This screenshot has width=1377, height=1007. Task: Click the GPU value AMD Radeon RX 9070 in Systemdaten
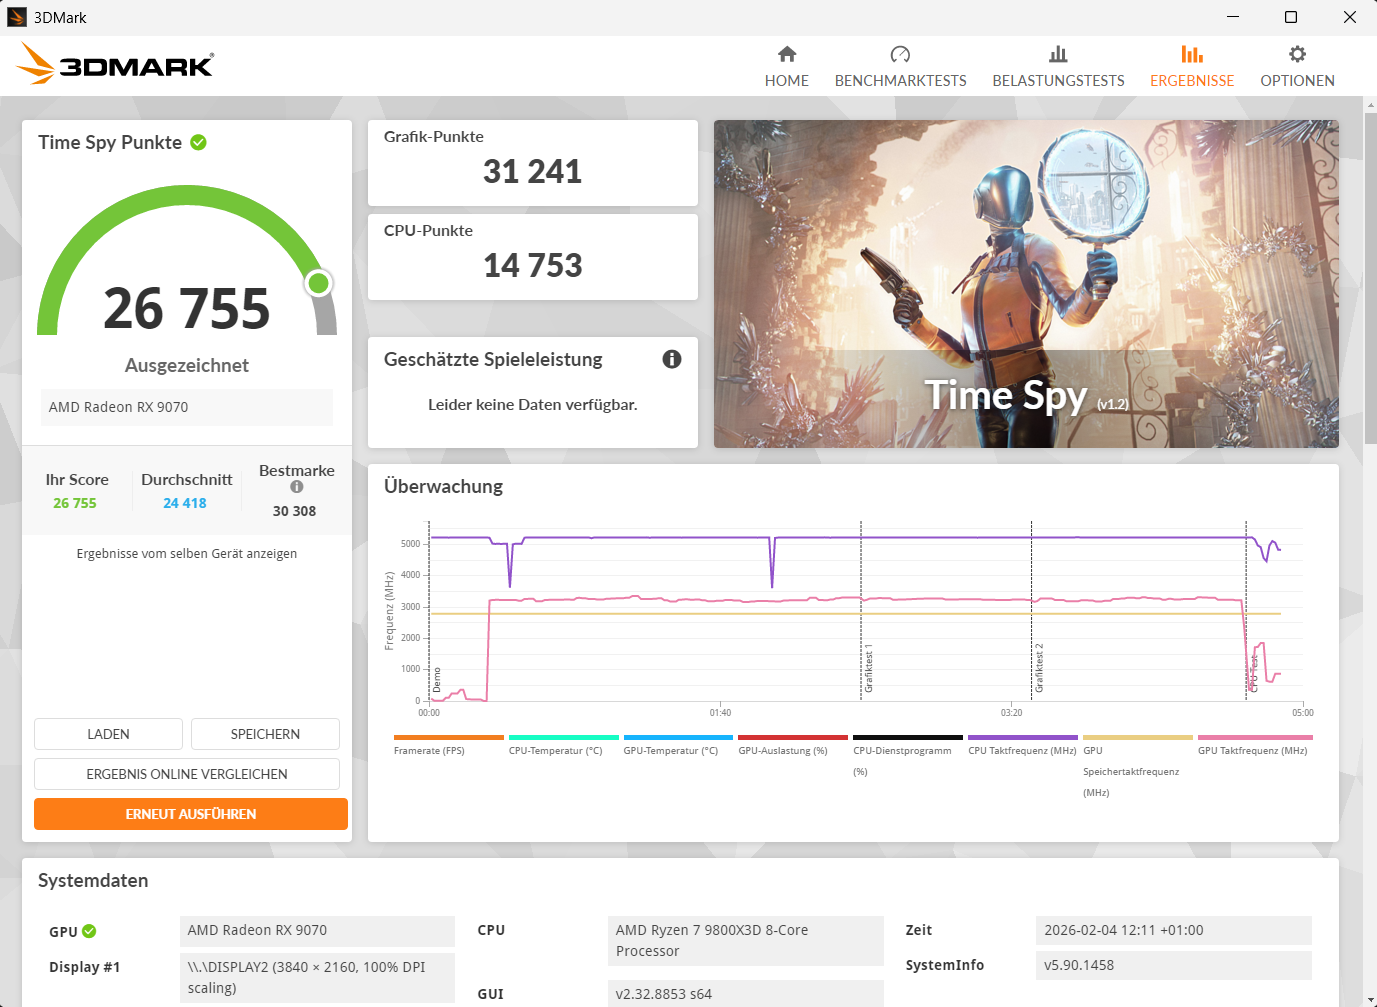coord(318,930)
